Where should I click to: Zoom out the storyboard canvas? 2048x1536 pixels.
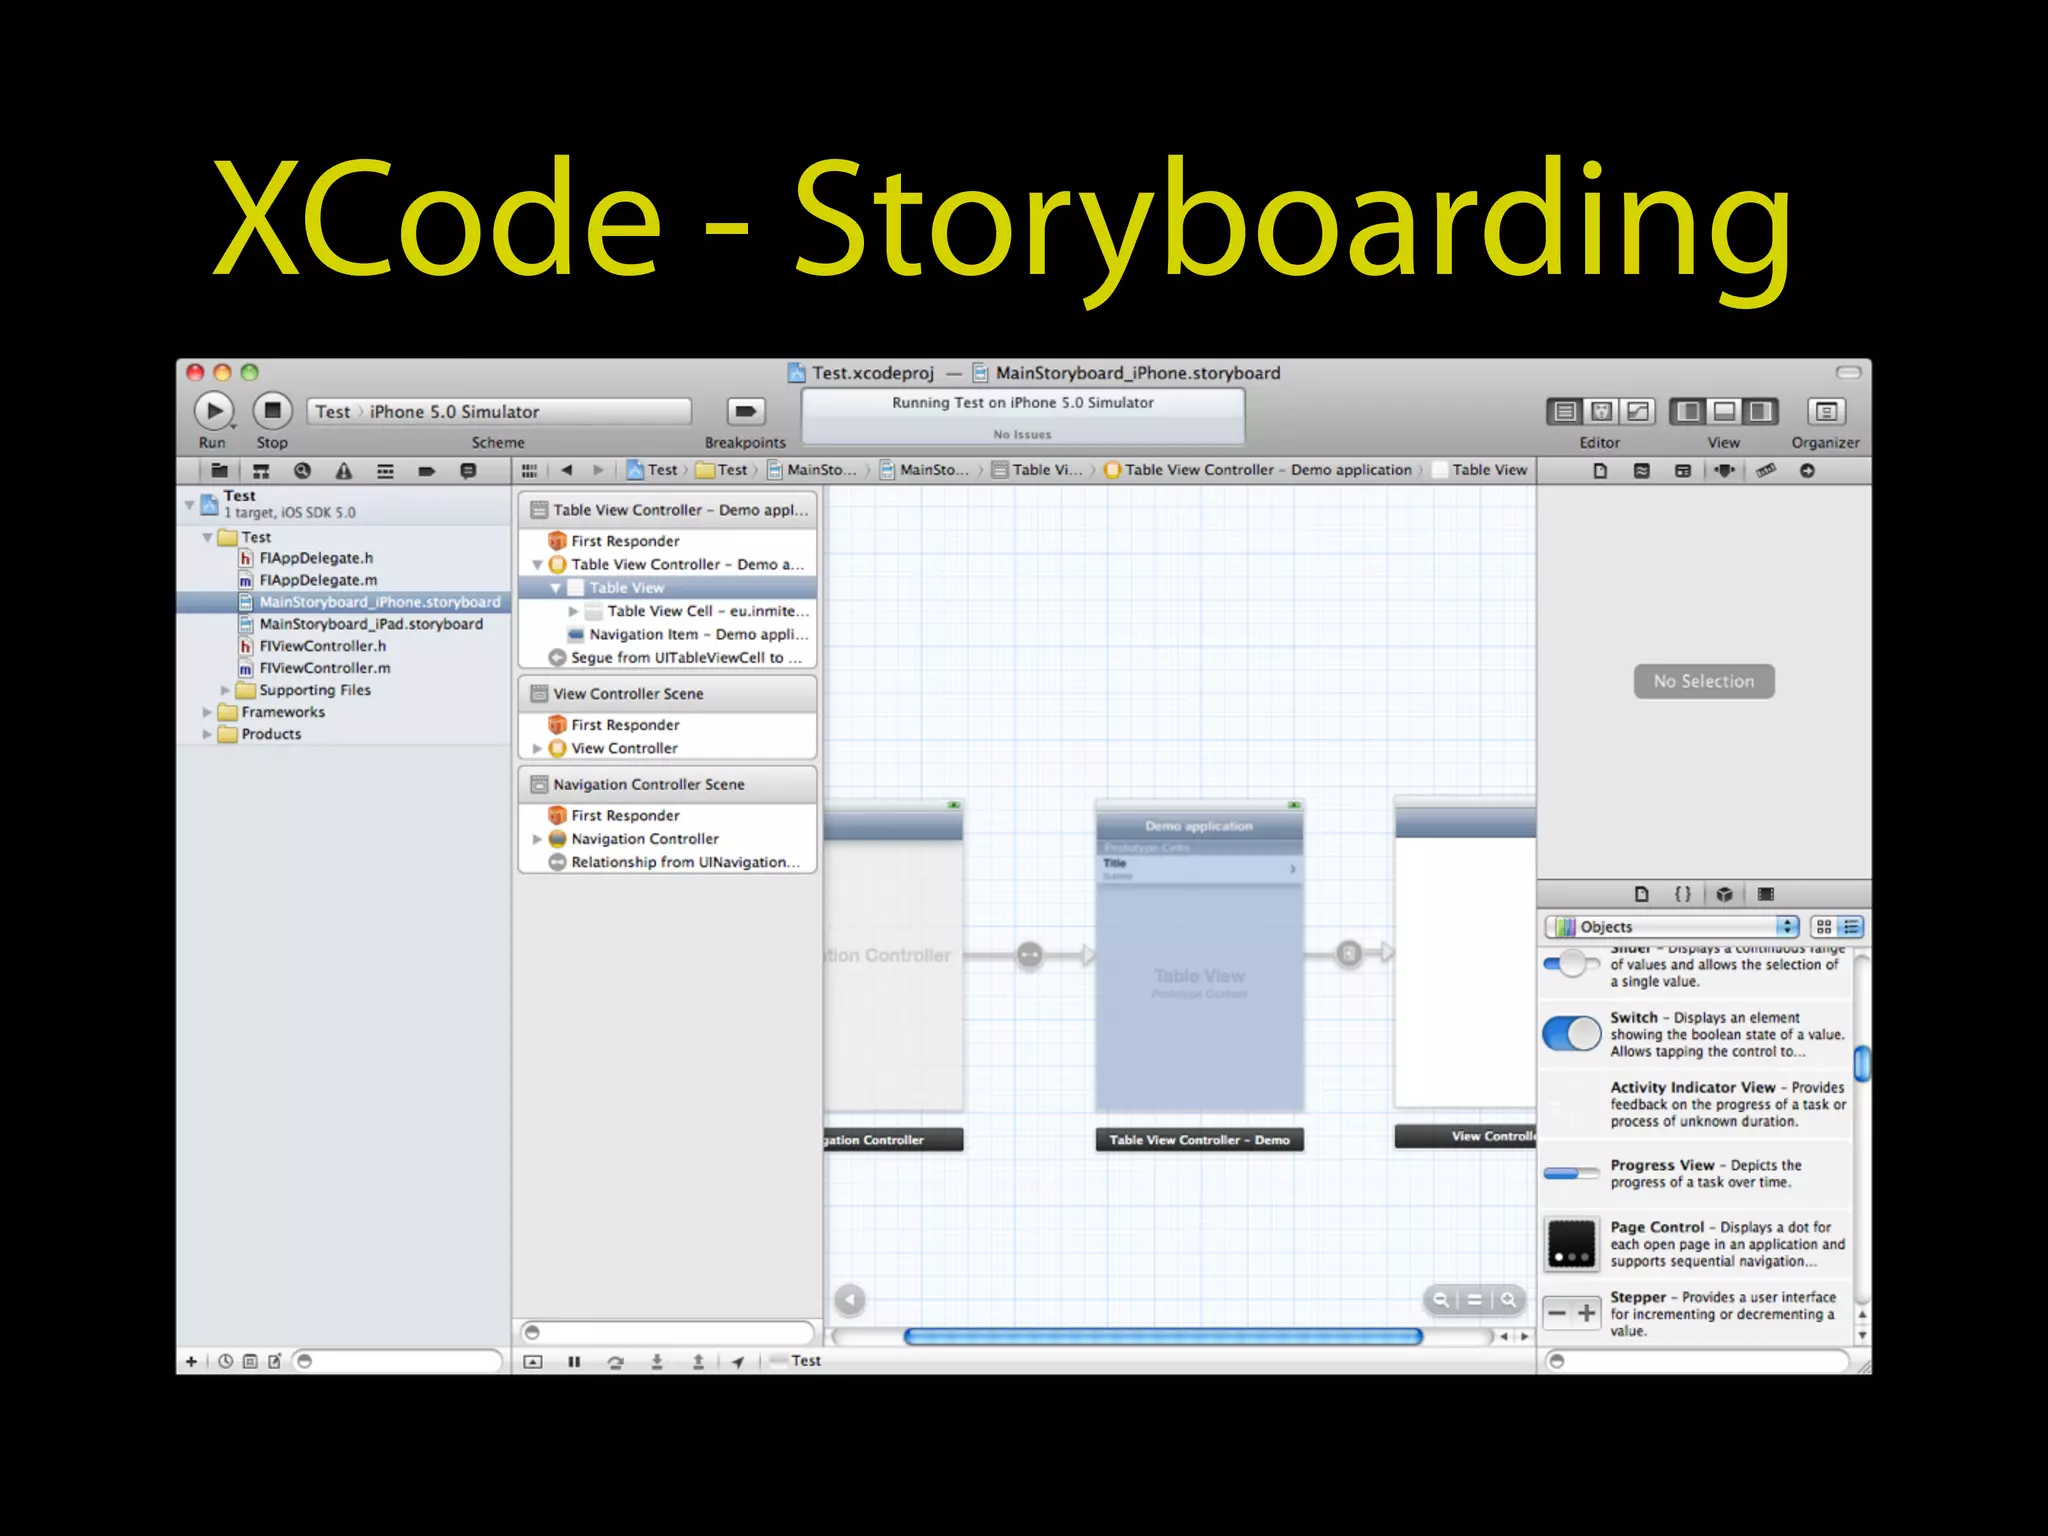(x=1441, y=1300)
